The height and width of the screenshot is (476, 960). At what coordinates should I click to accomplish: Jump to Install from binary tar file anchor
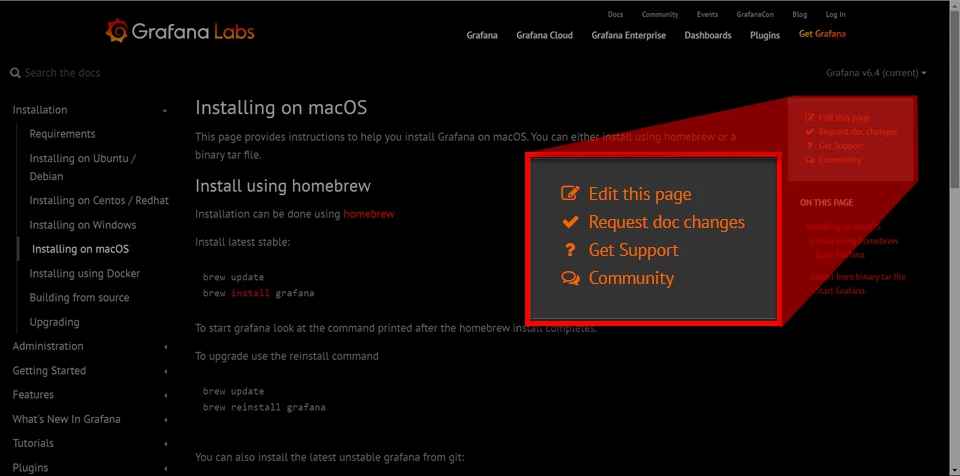click(x=858, y=277)
